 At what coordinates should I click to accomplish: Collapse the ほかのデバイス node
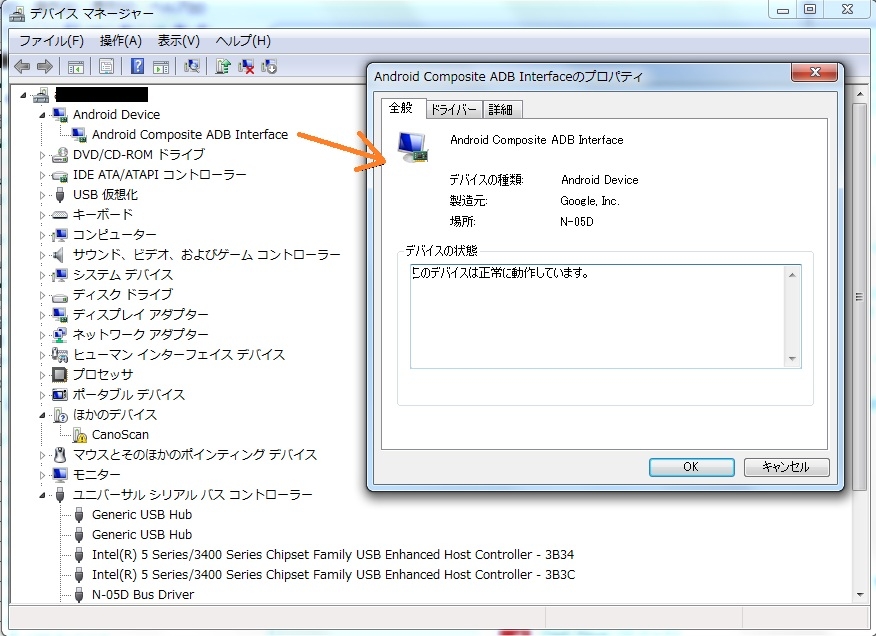tap(42, 415)
